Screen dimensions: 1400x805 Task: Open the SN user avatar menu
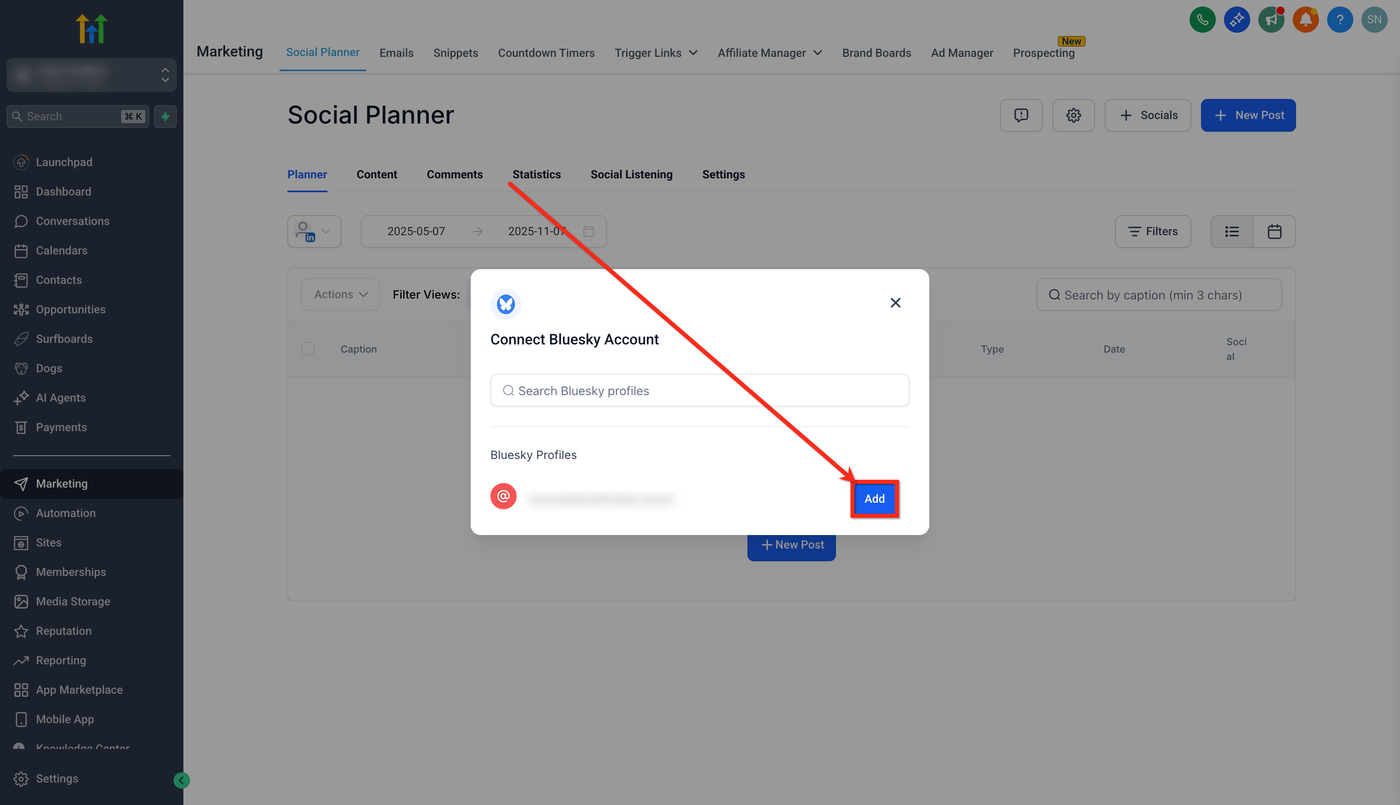1375,19
